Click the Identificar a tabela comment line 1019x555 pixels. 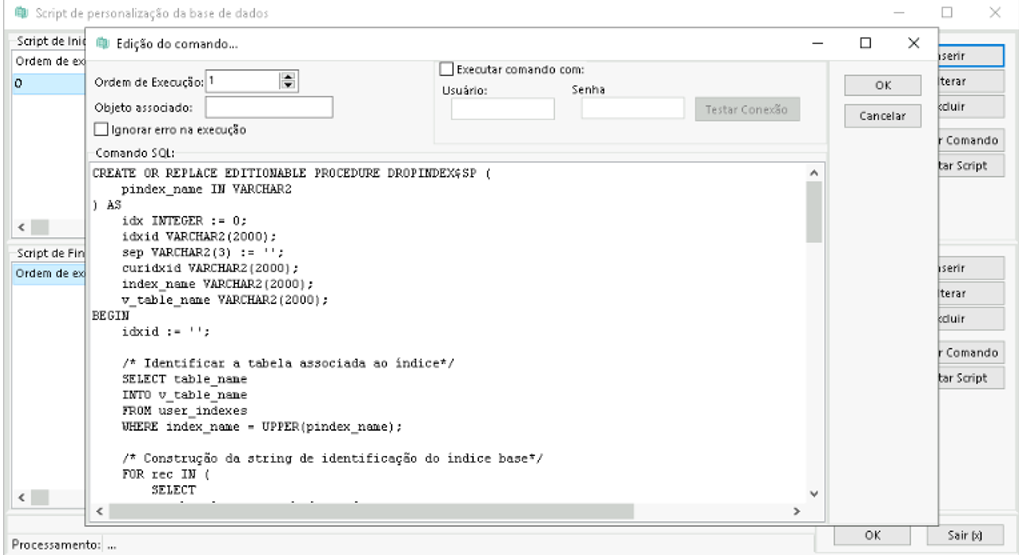pyautogui.click(x=288, y=363)
